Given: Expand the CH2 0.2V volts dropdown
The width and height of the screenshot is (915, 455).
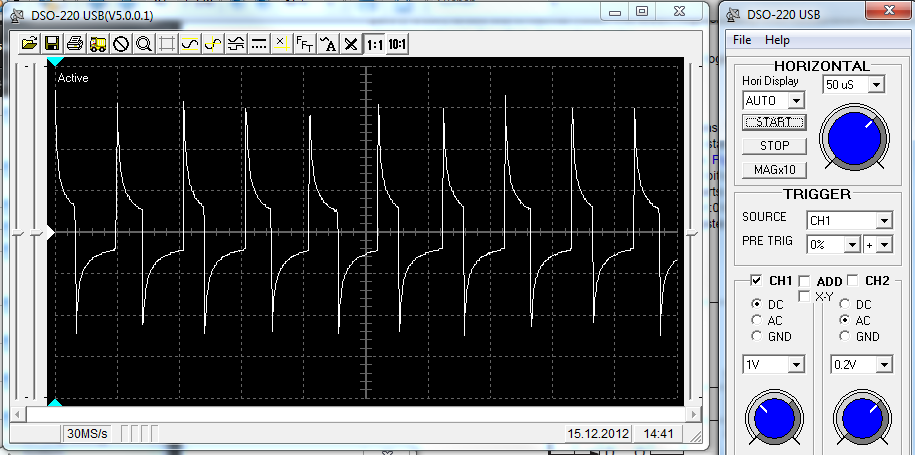Looking at the screenshot, I should pyautogui.click(x=885, y=365).
